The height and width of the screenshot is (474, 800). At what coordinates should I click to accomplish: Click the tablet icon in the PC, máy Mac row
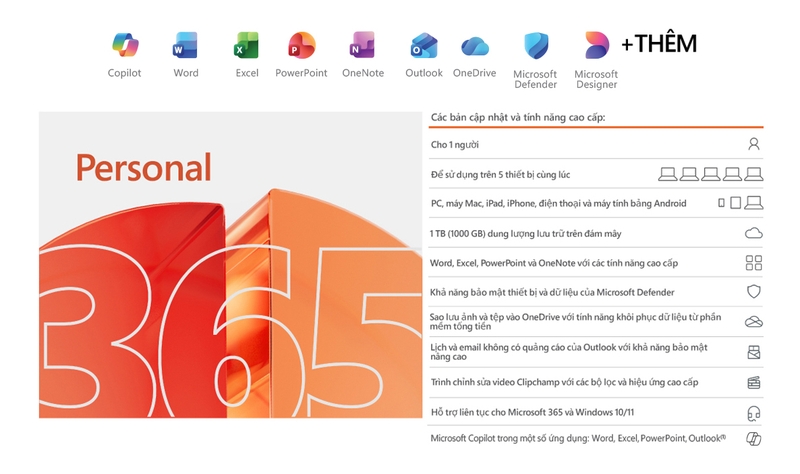click(x=735, y=203)
